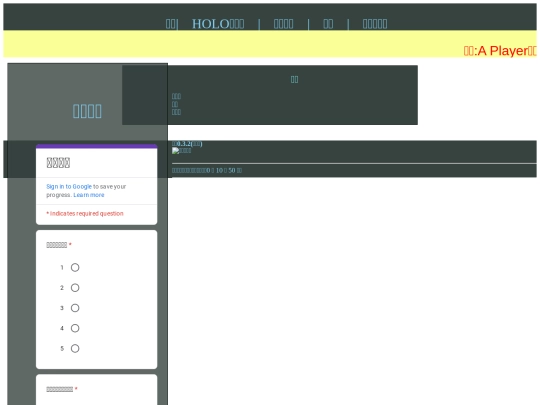Open the first navigation link before HOLO
The image size is (540, 405).
click(171, 24)
